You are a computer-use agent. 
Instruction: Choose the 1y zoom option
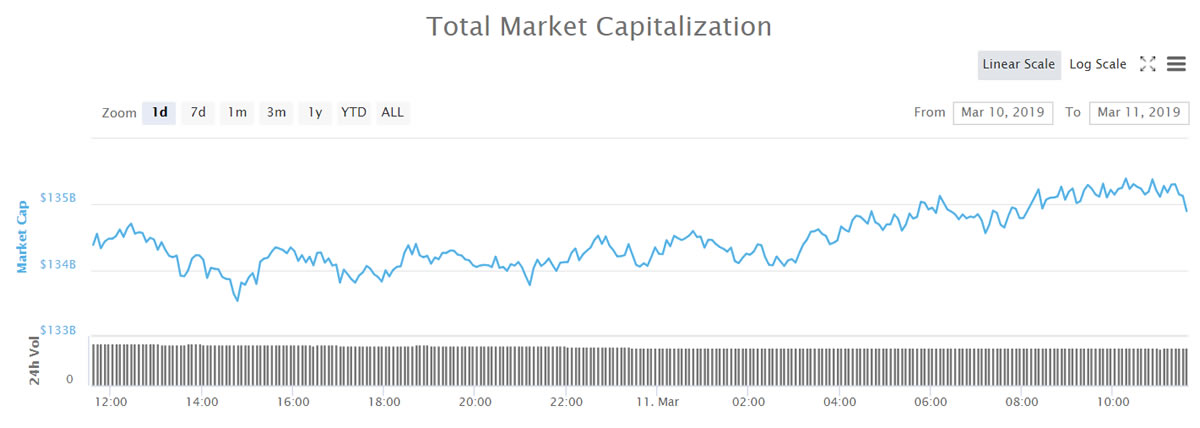pos(315,113)
